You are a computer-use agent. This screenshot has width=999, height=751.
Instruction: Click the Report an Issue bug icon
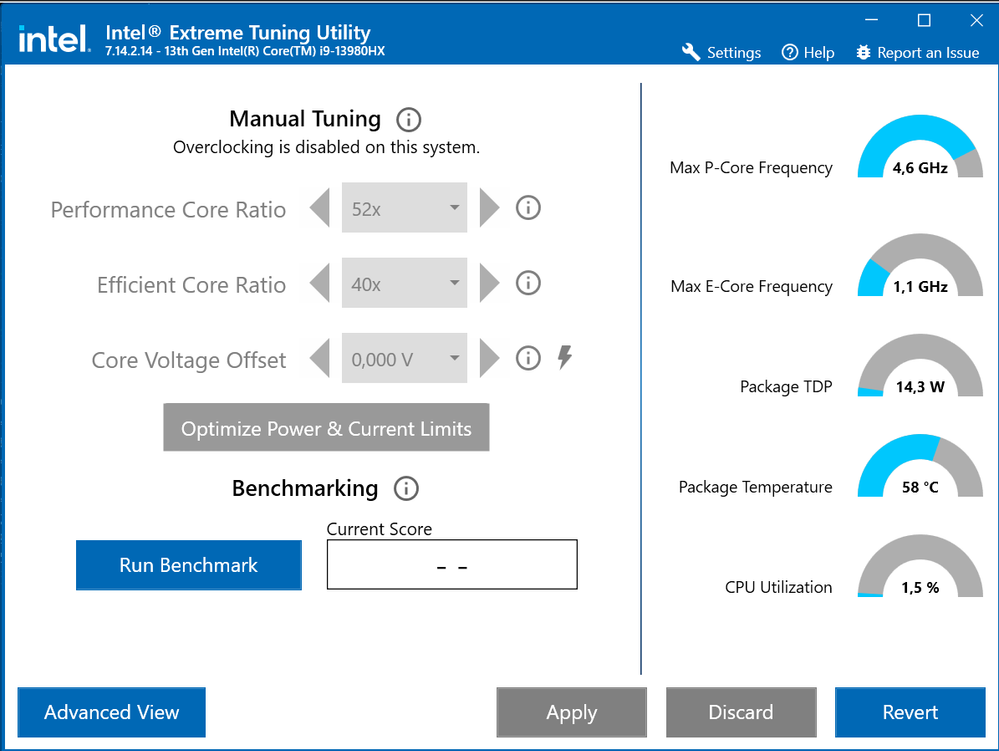[x=863, y=52]
